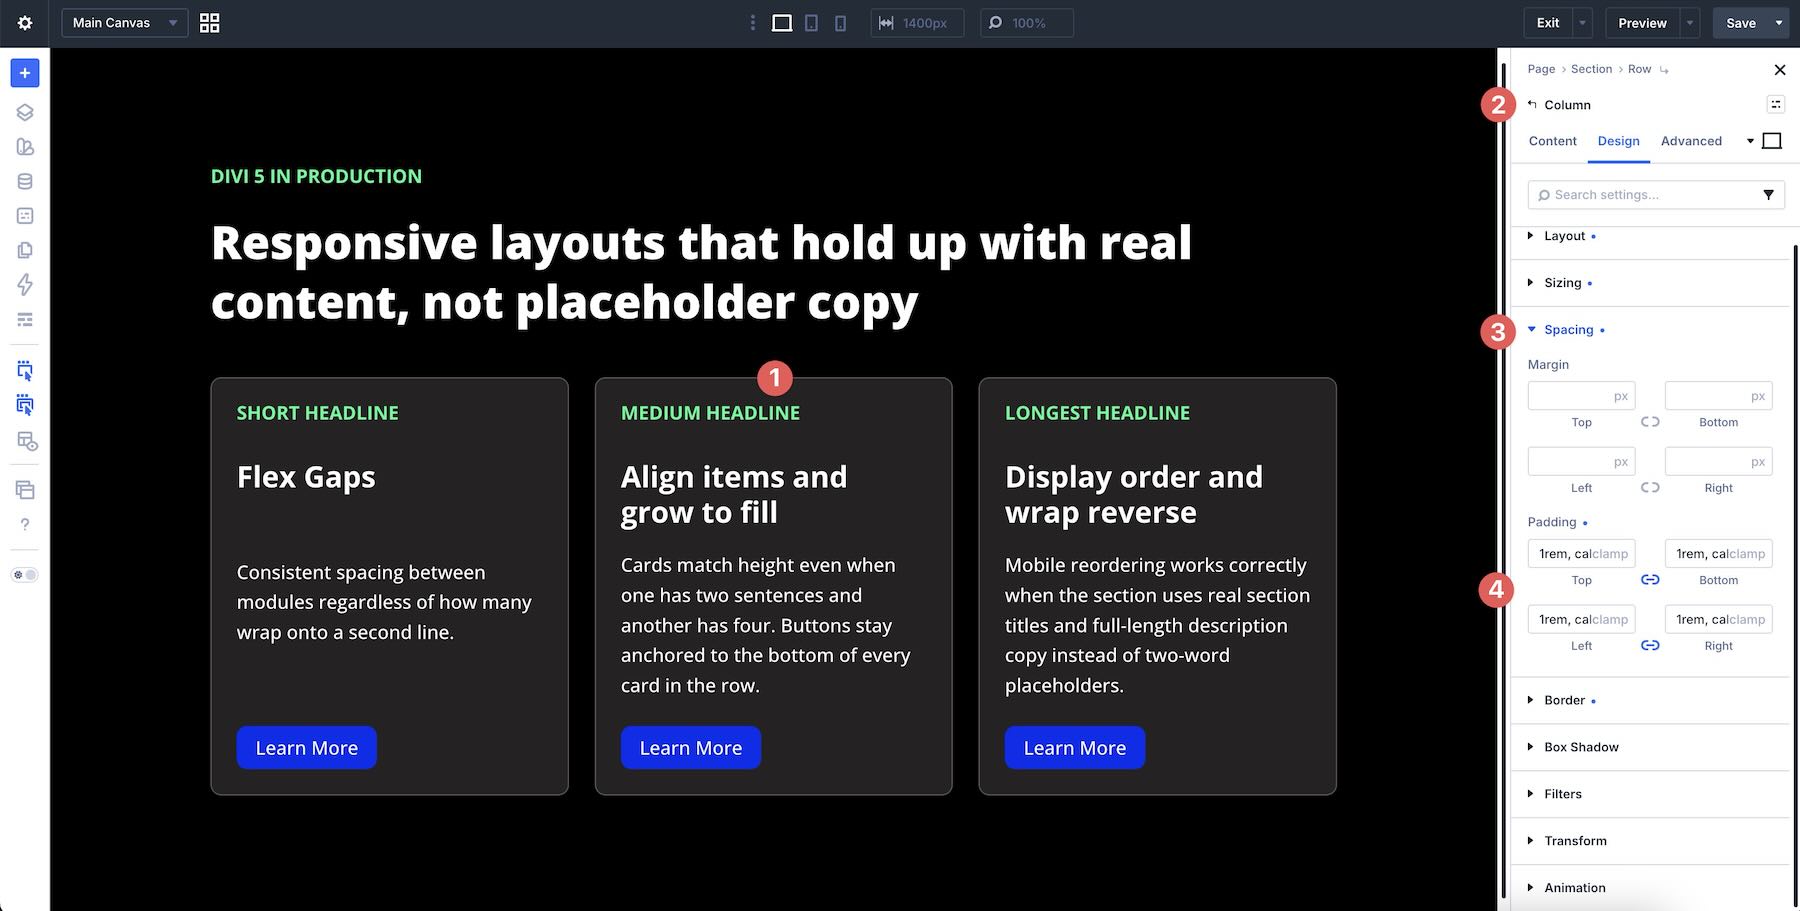Switch to the Content tab
Screen dimensions: 1800x911
click(x=1552, y=141)
